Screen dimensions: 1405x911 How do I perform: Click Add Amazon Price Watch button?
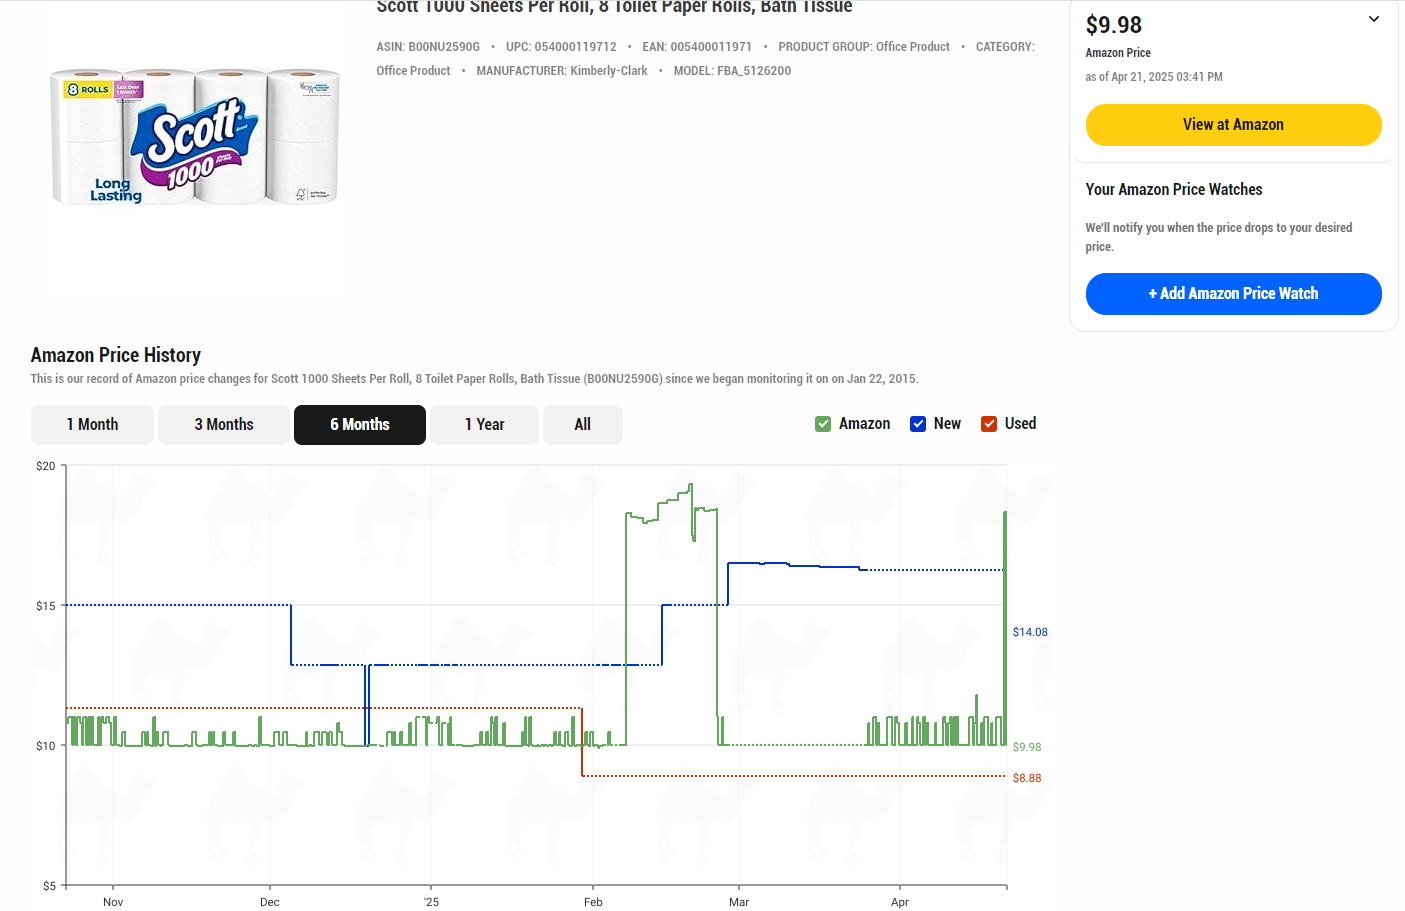click(1233, 294)
